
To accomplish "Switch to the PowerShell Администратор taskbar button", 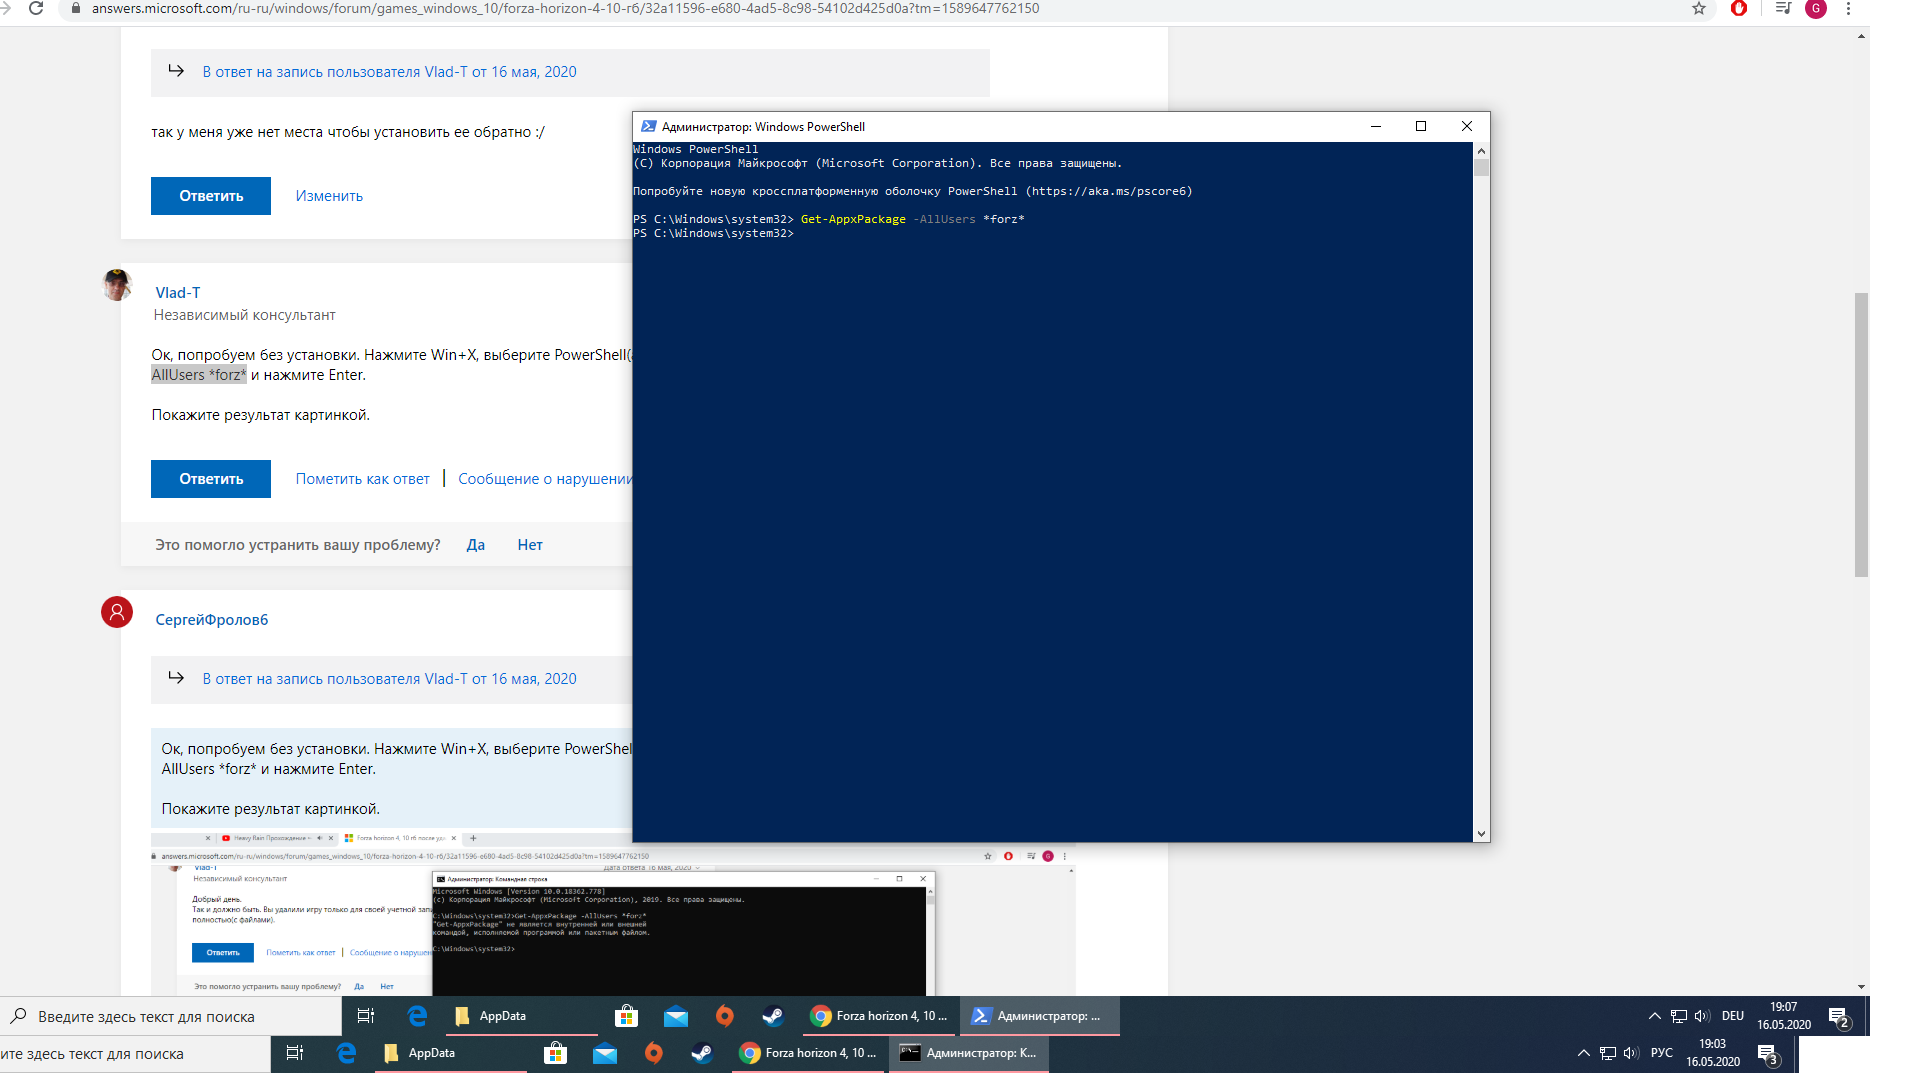I will click(x=1039, y=1016).
